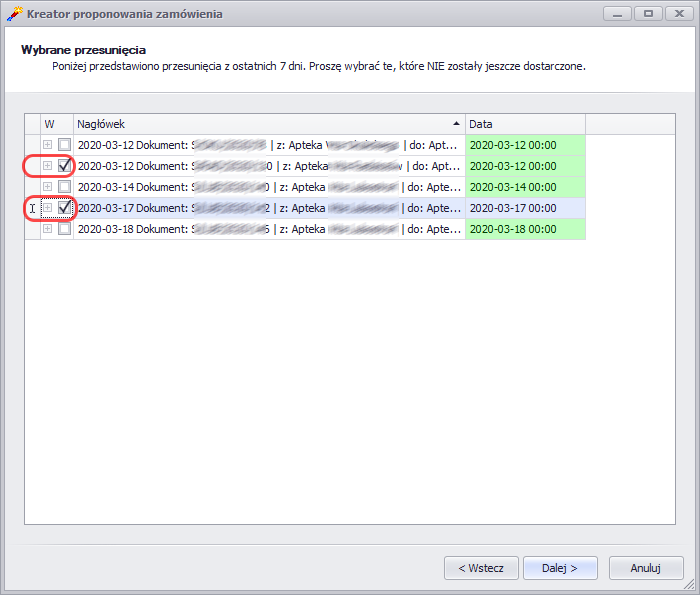The image size is (700, 595).
Task: Tick the unchecked 2020-03-12 row checkbox
Action: point(65,145)
